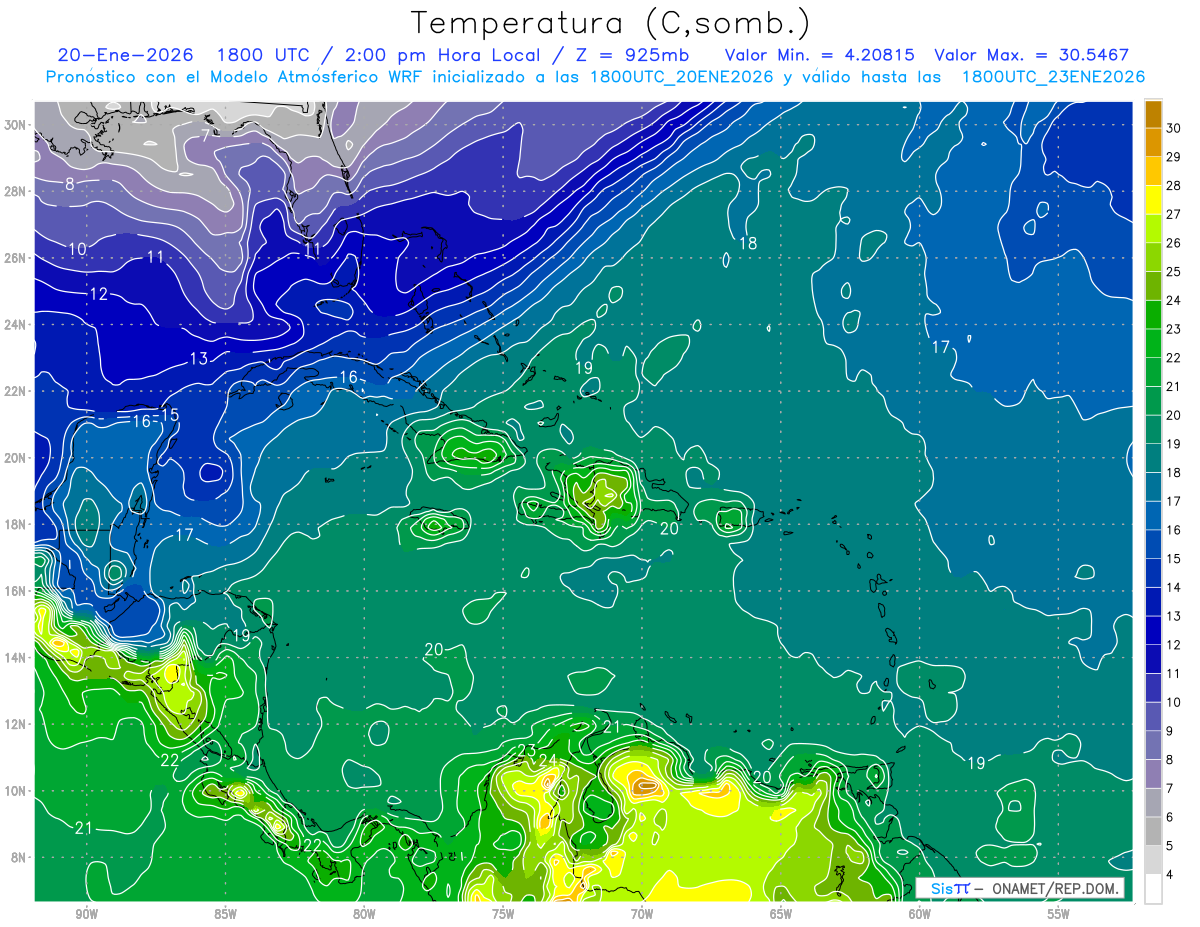Screen dimensions: 1200x927
Task: Click the "10N" latitude axis label
Action: pos(16,790)
